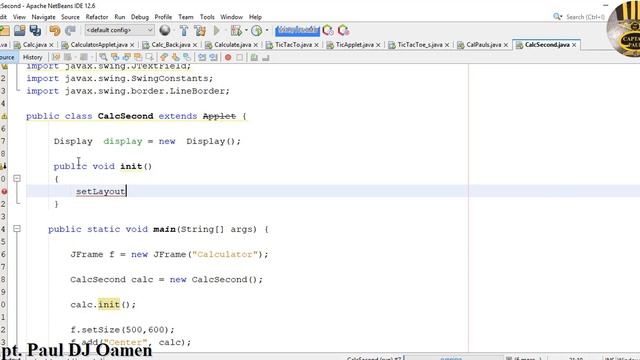Image resolution: width=640 pixels, height=360 pixels.
Task: Switch to the TicTacToe_s.java tab
Action: point(420,44)
